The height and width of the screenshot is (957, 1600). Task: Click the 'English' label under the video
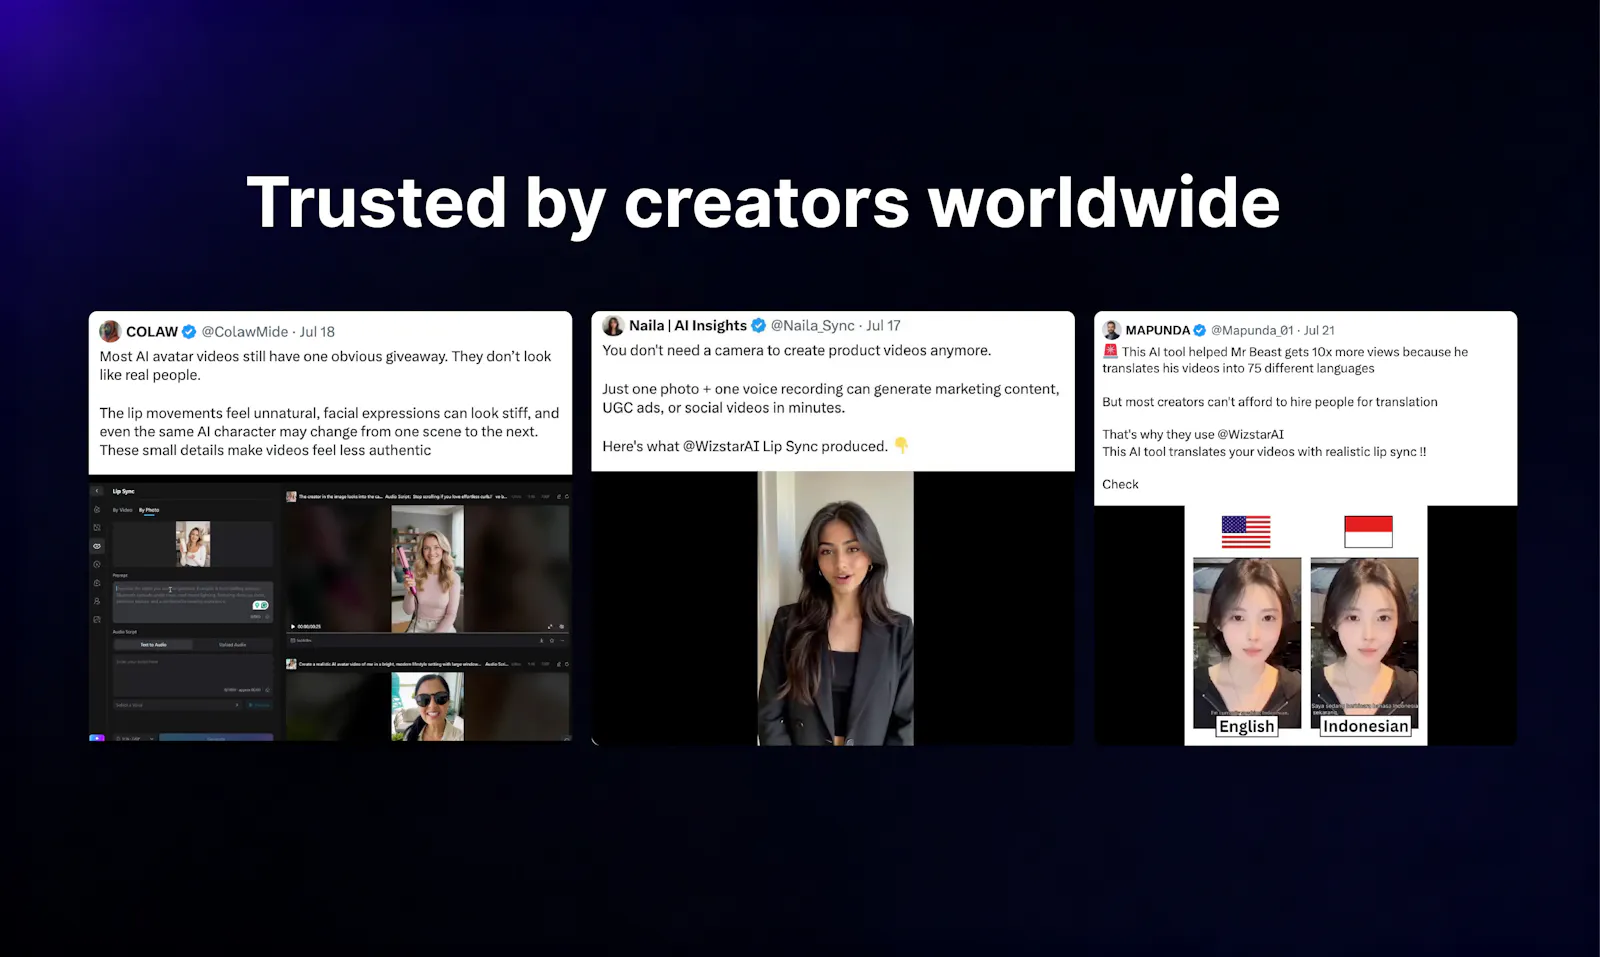(x=1247, y=727)
